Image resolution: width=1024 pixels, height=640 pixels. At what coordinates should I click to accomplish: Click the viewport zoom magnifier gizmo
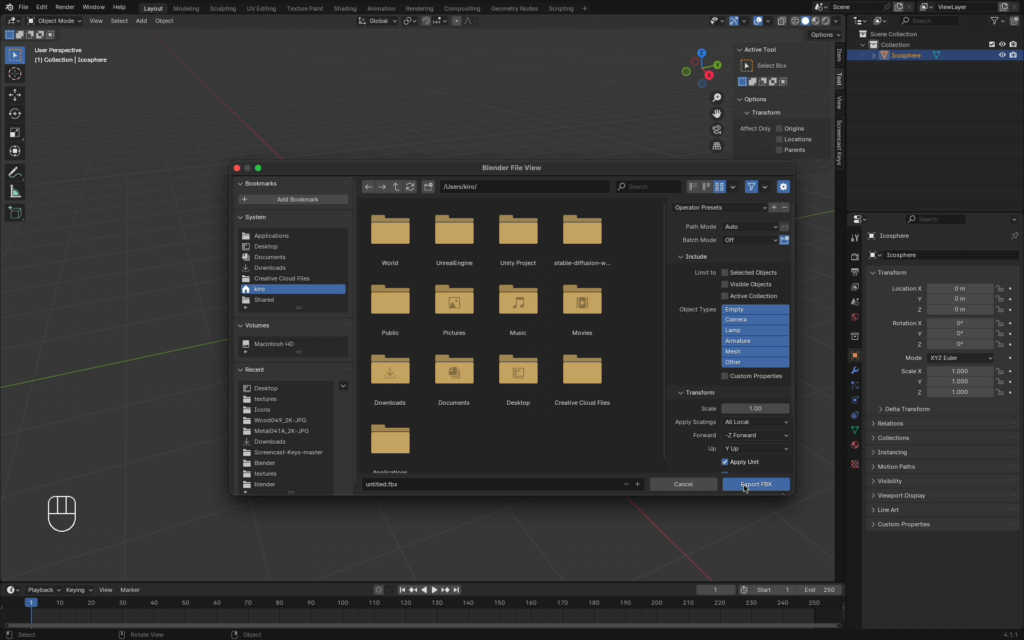pyautogui.click(x=716, y=98)
